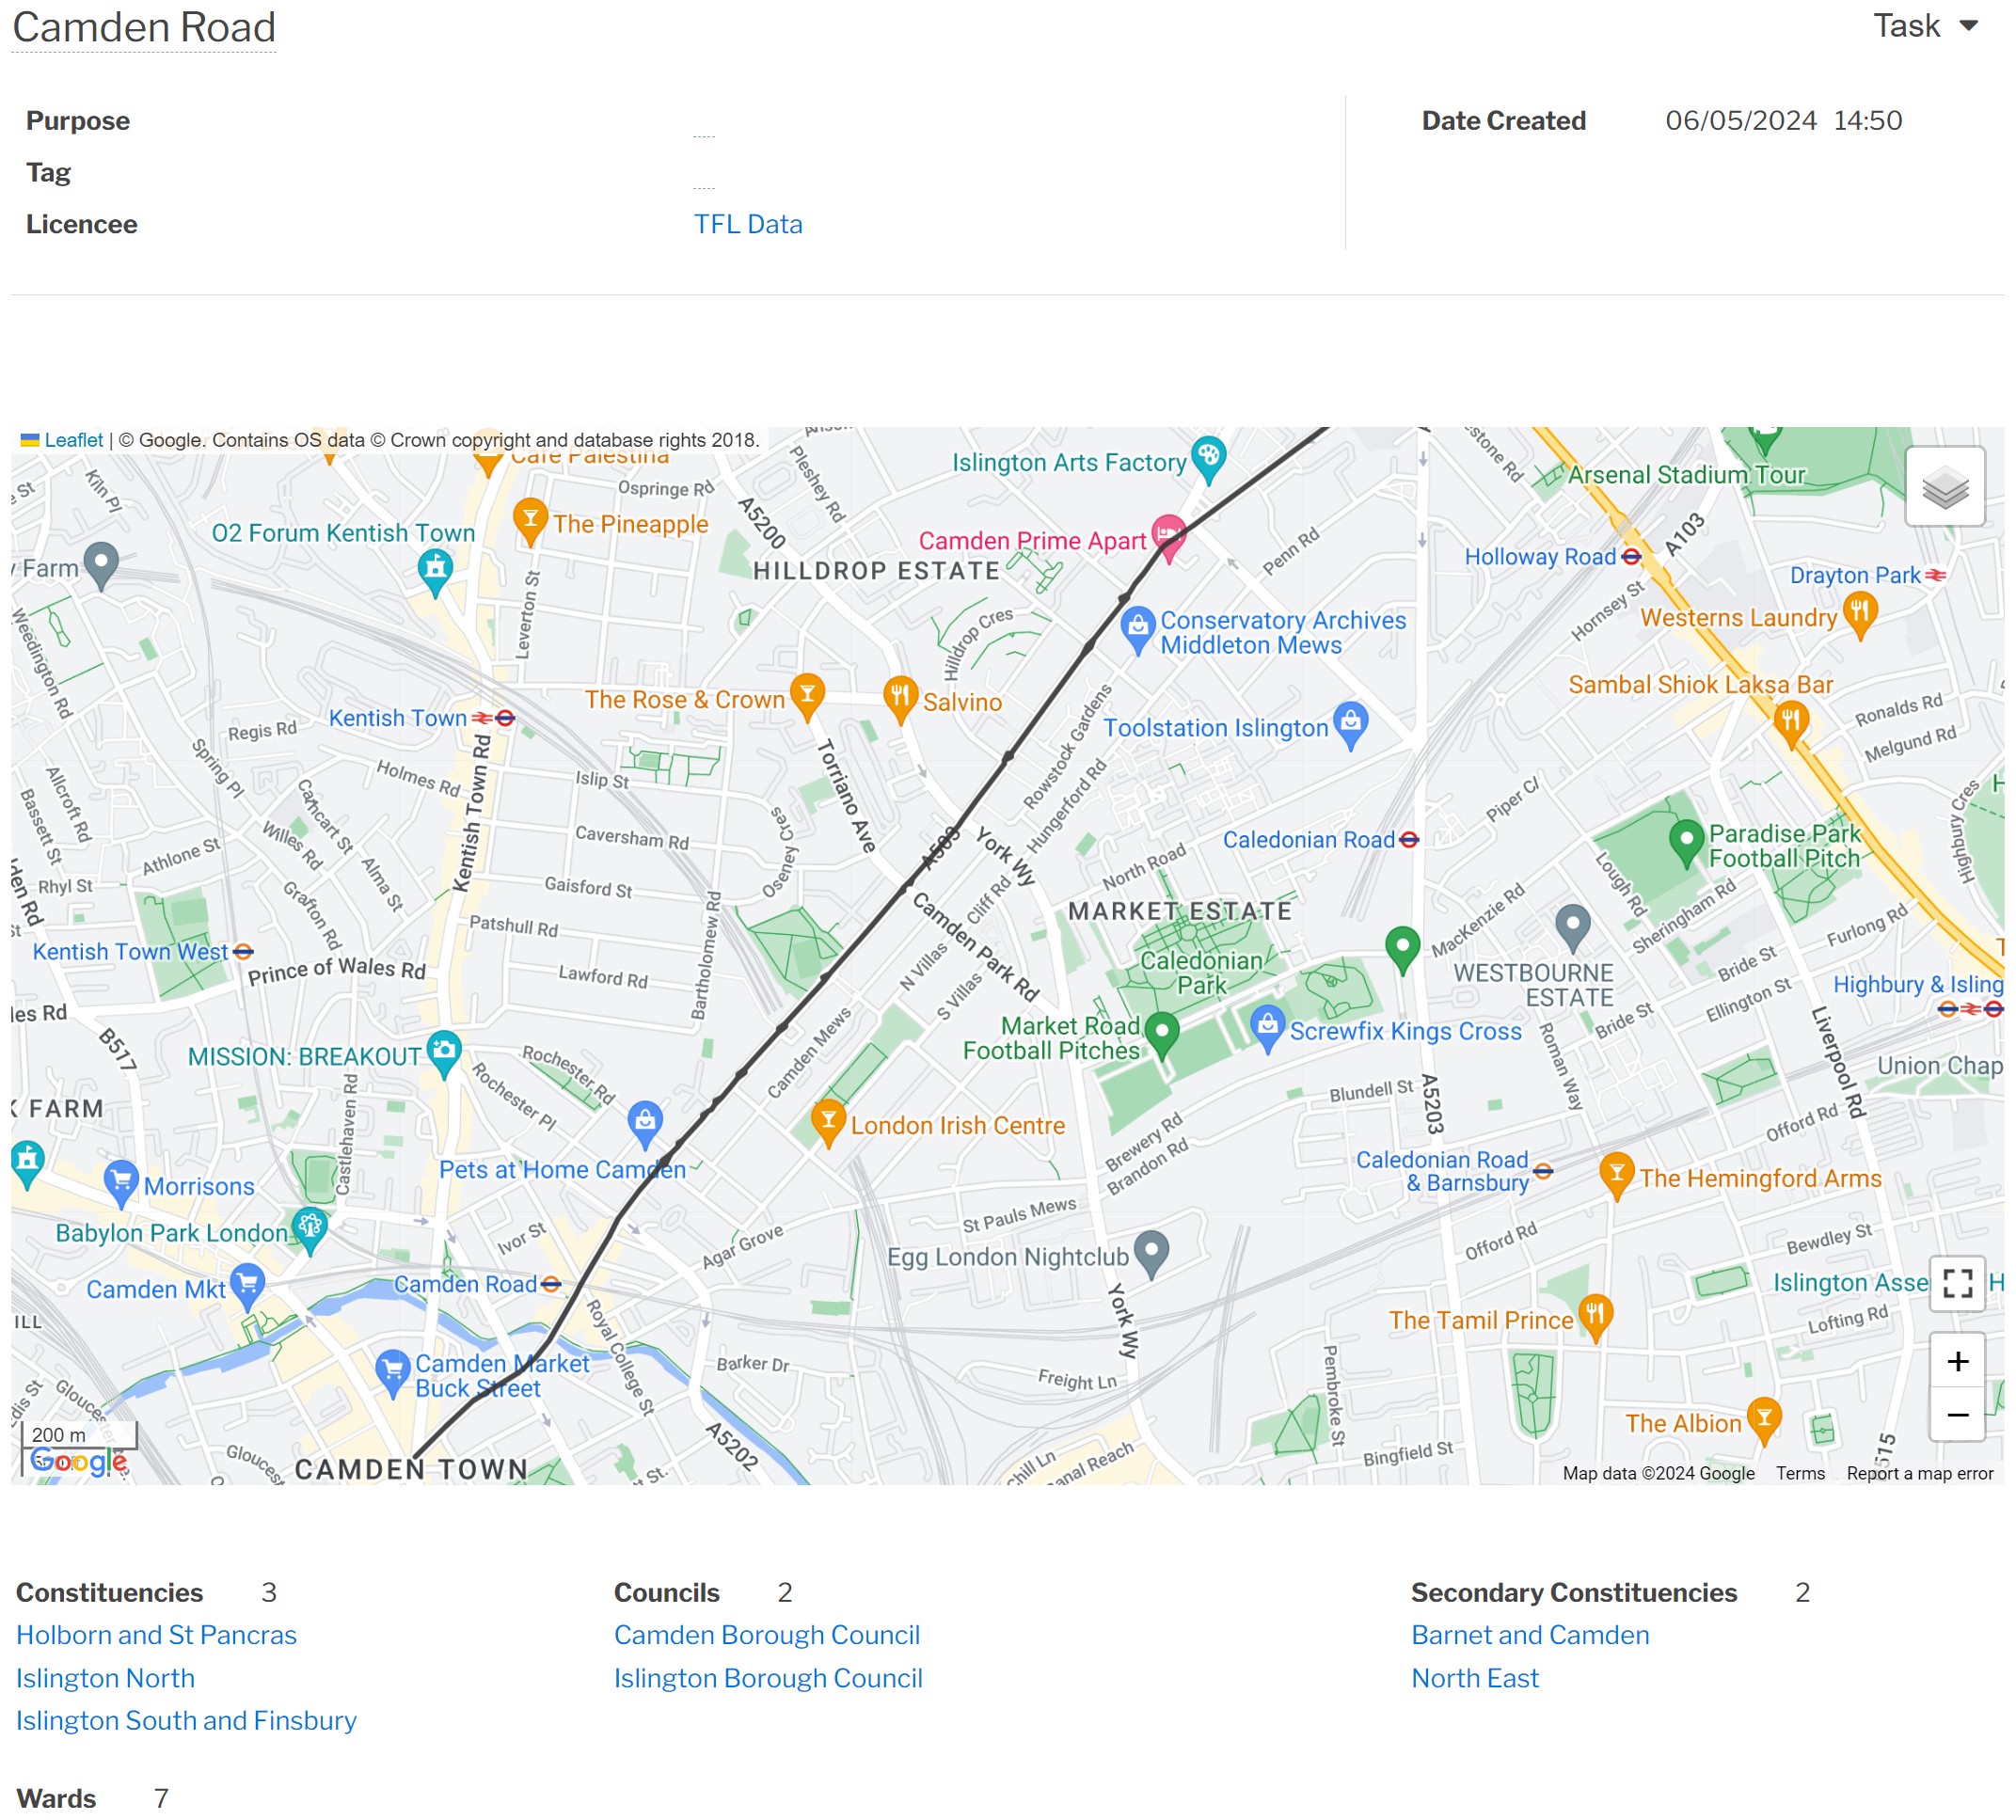Select the O2 Forum Kentish Town marker
This screenshot has width=2016, height=1820.
[435, 573]
